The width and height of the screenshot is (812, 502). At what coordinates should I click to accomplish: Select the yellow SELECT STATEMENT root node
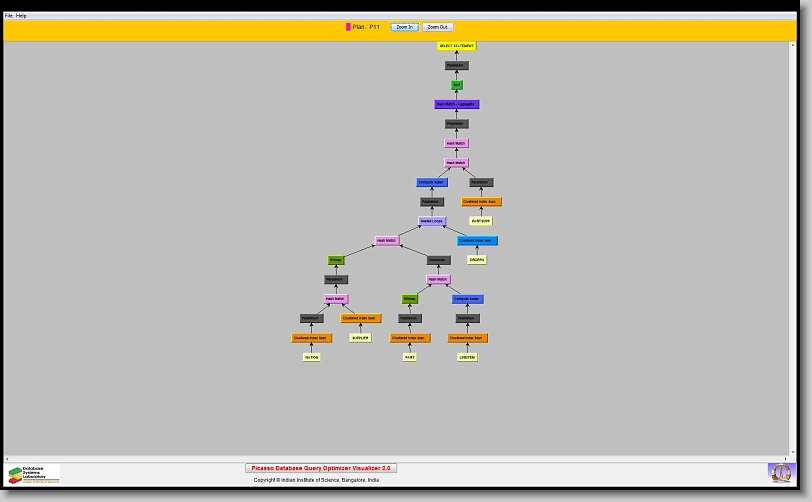point(457,46)
